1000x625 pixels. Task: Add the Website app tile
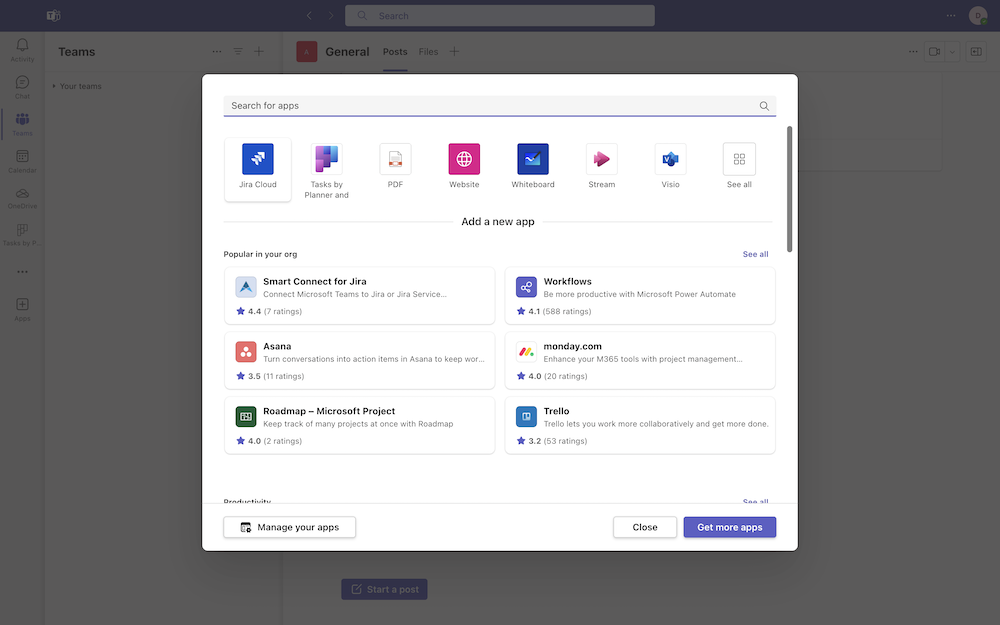coord(464,167)
